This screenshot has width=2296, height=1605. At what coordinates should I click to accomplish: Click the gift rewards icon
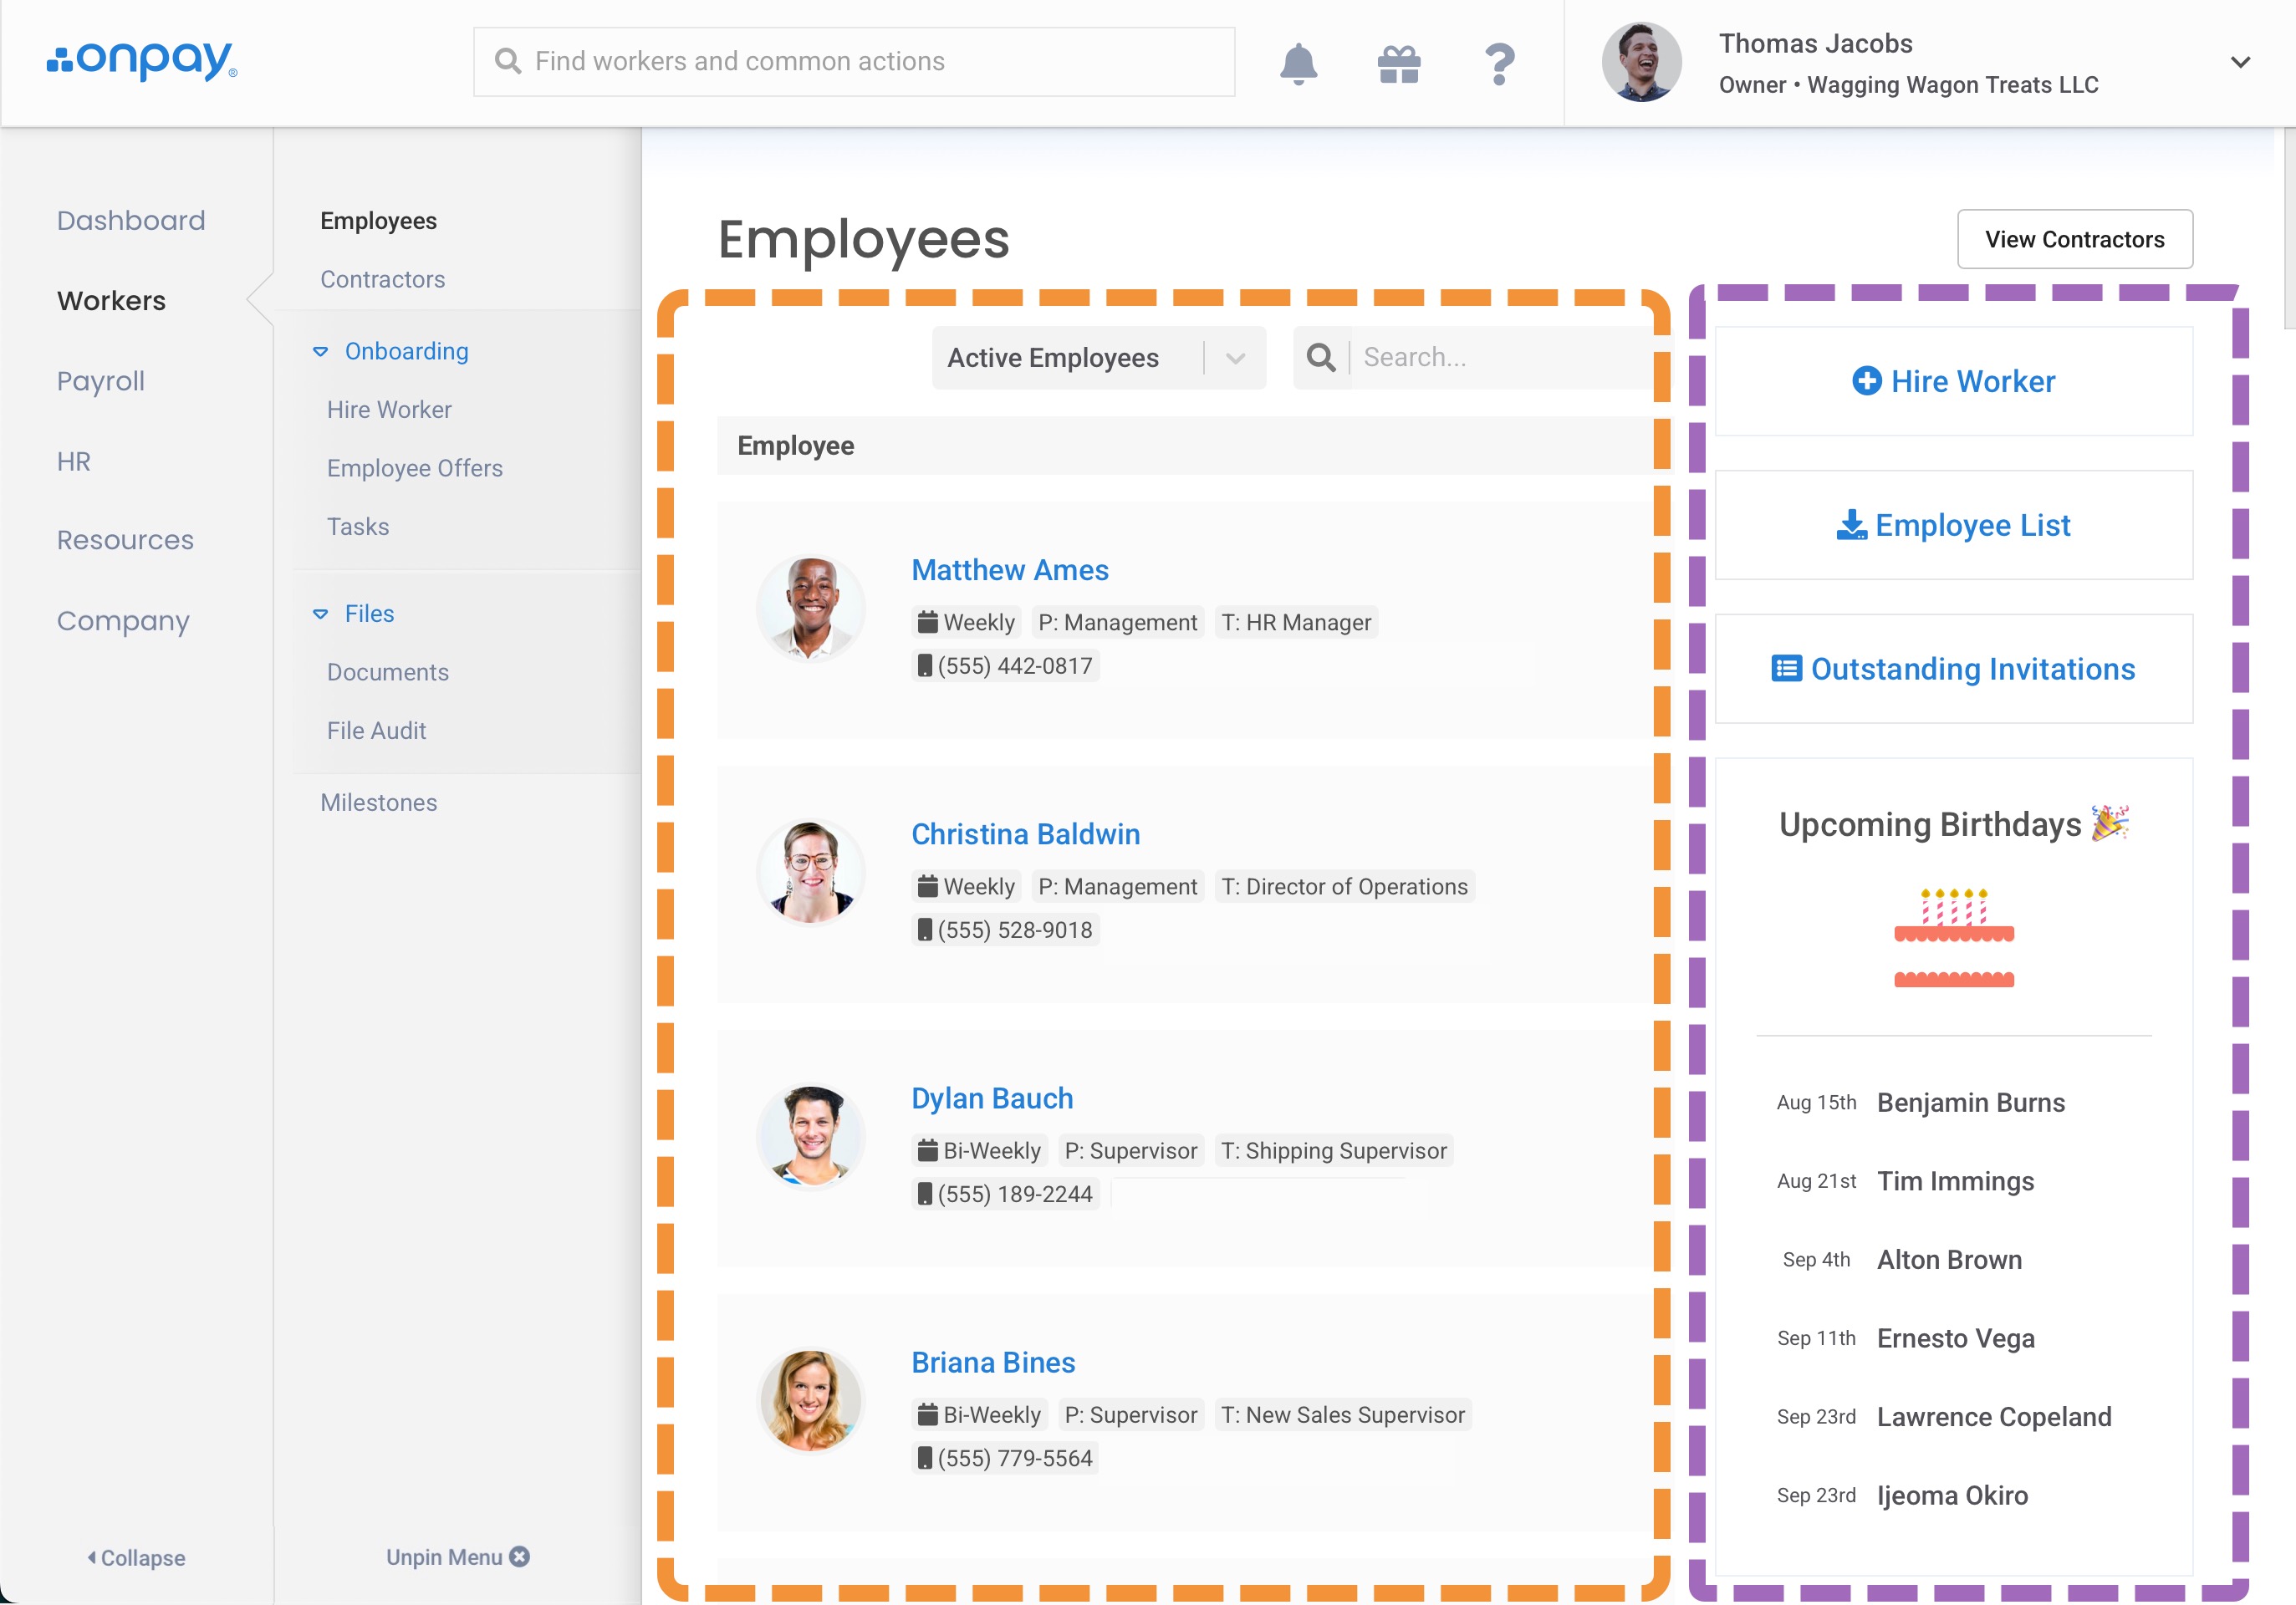tap(1398, 64)
